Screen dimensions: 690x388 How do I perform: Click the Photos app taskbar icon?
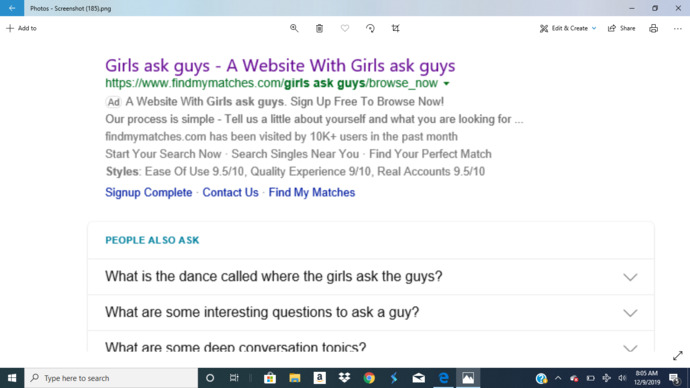pyautogui.click(x=468, y=378)
